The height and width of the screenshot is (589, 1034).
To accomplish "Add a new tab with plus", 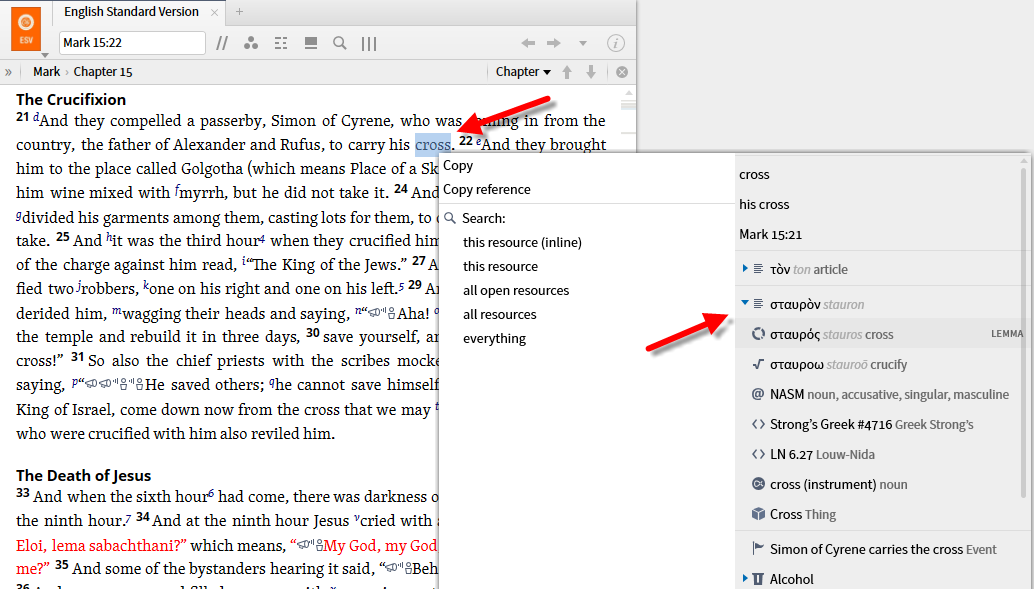I will click(x=239, y=12).
